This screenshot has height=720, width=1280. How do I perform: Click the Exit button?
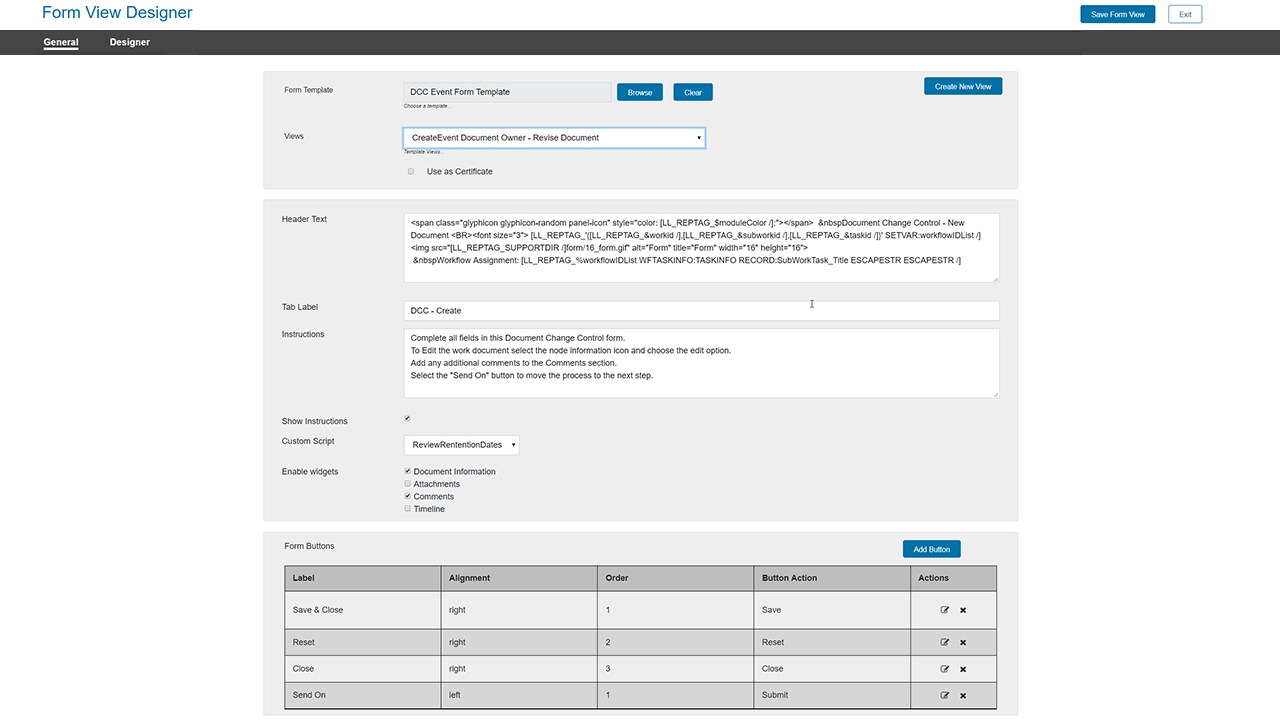(x=1185, y=14)
